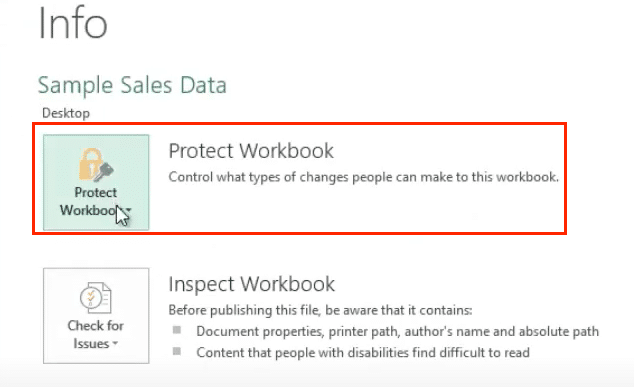Viewport: 634px width, 387px height.
Task: Click the Check for Issues button label
Action: click(96, 334)
